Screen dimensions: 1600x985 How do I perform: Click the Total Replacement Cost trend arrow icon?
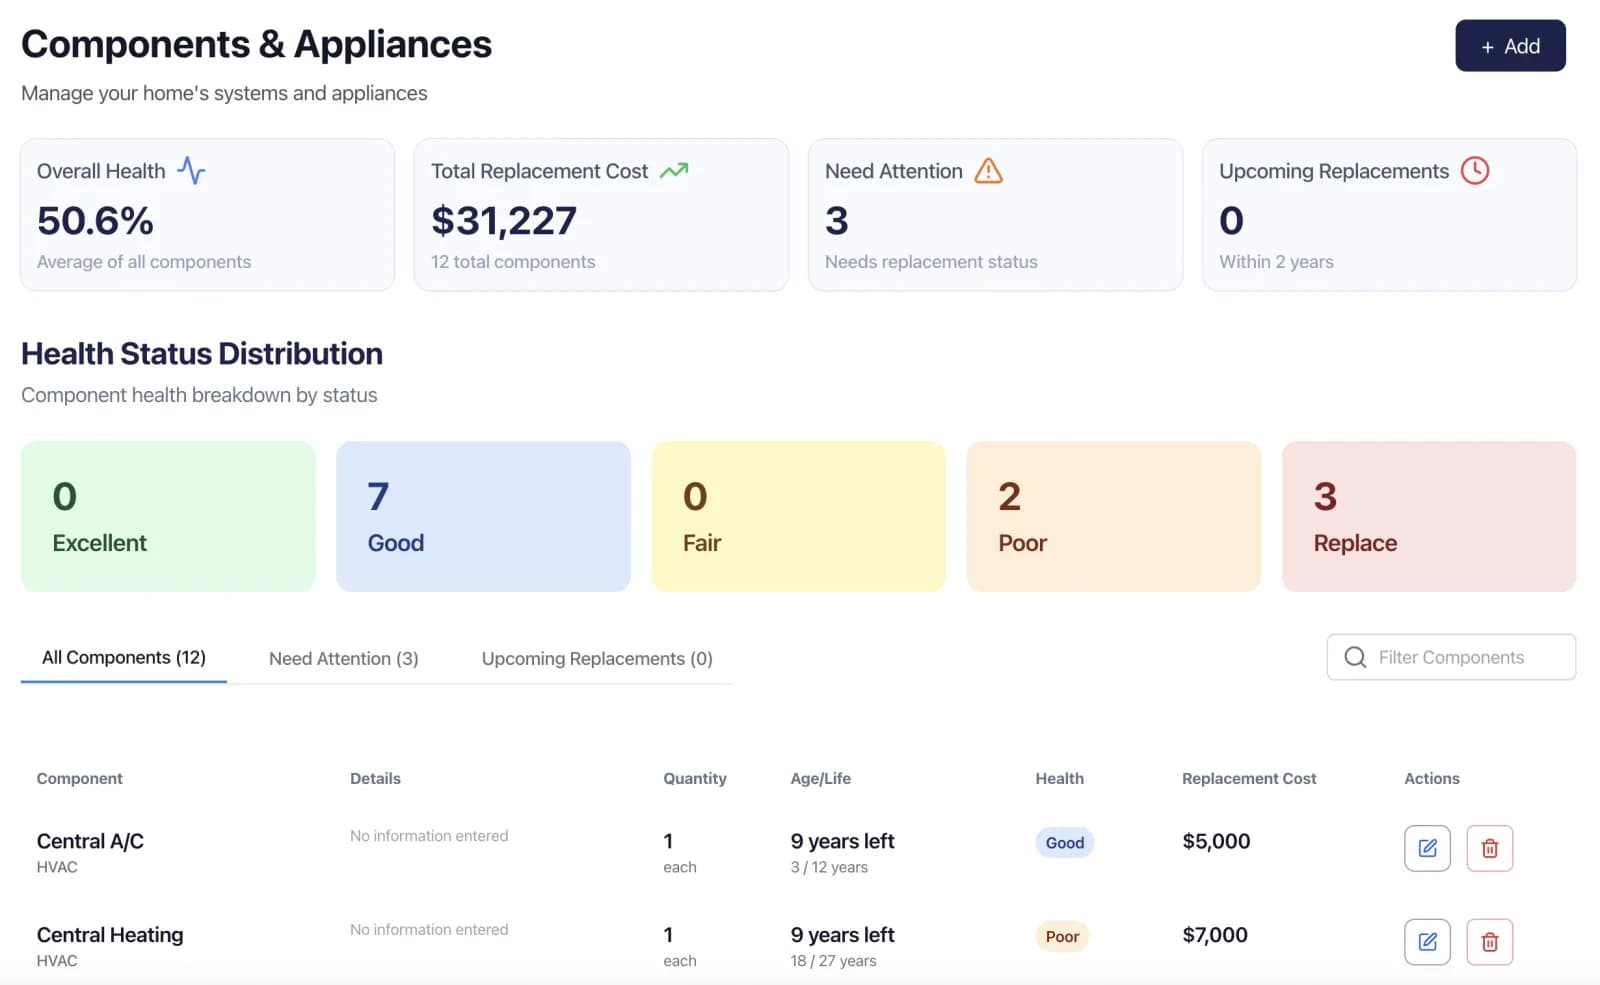pos(674,171)
